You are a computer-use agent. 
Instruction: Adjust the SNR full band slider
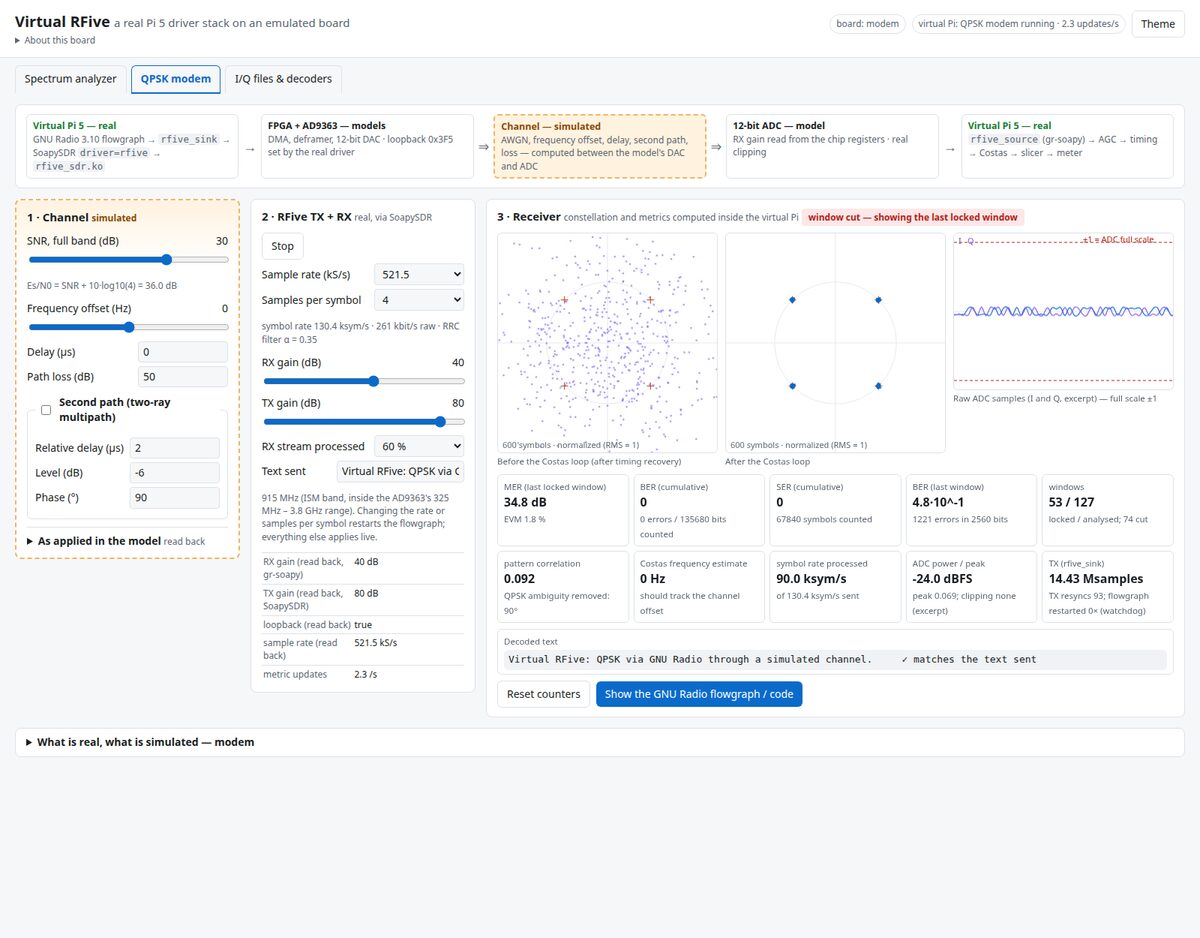click(x=128, y=259)
